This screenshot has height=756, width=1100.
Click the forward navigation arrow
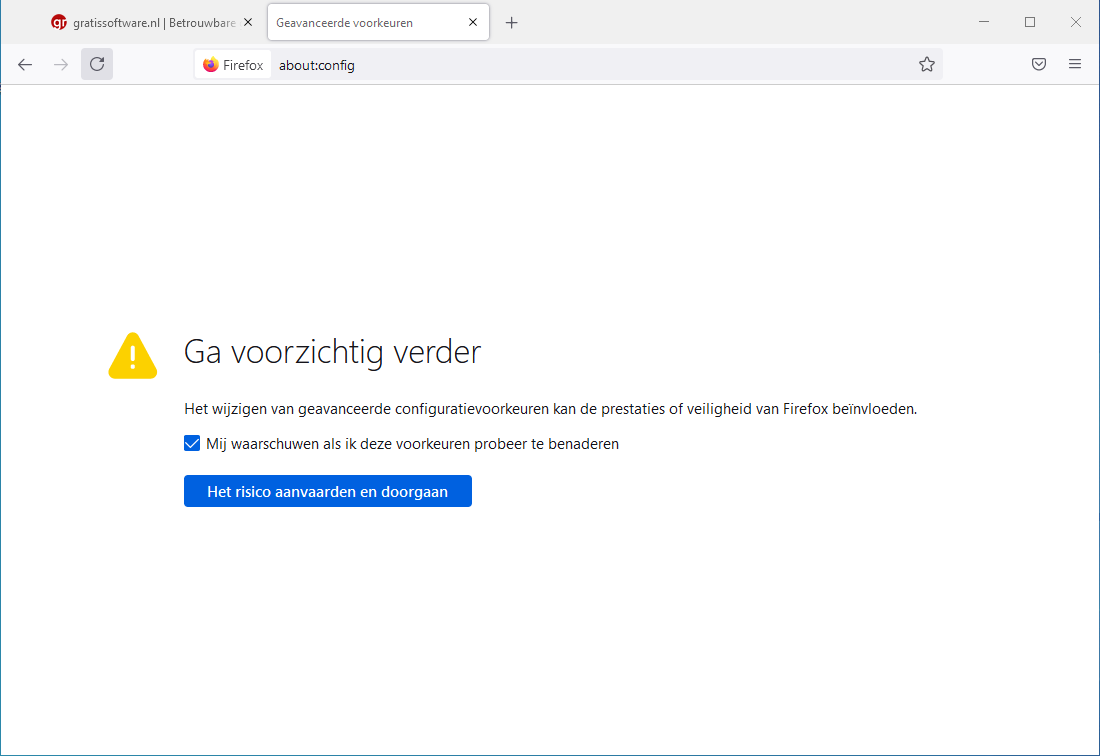(61, 64)
